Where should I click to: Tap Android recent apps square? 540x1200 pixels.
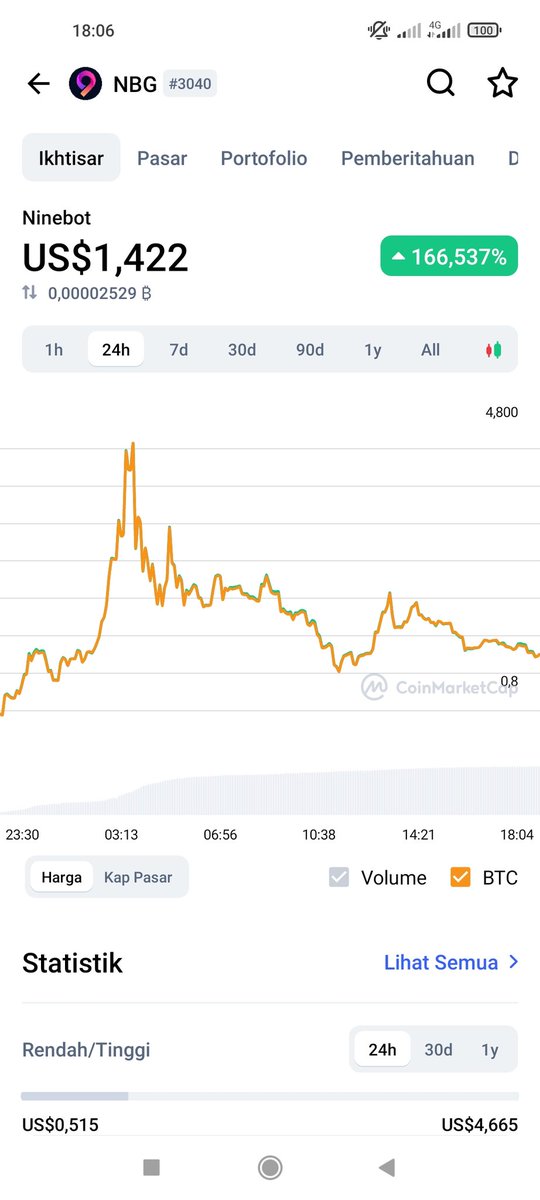point(151,1167)
